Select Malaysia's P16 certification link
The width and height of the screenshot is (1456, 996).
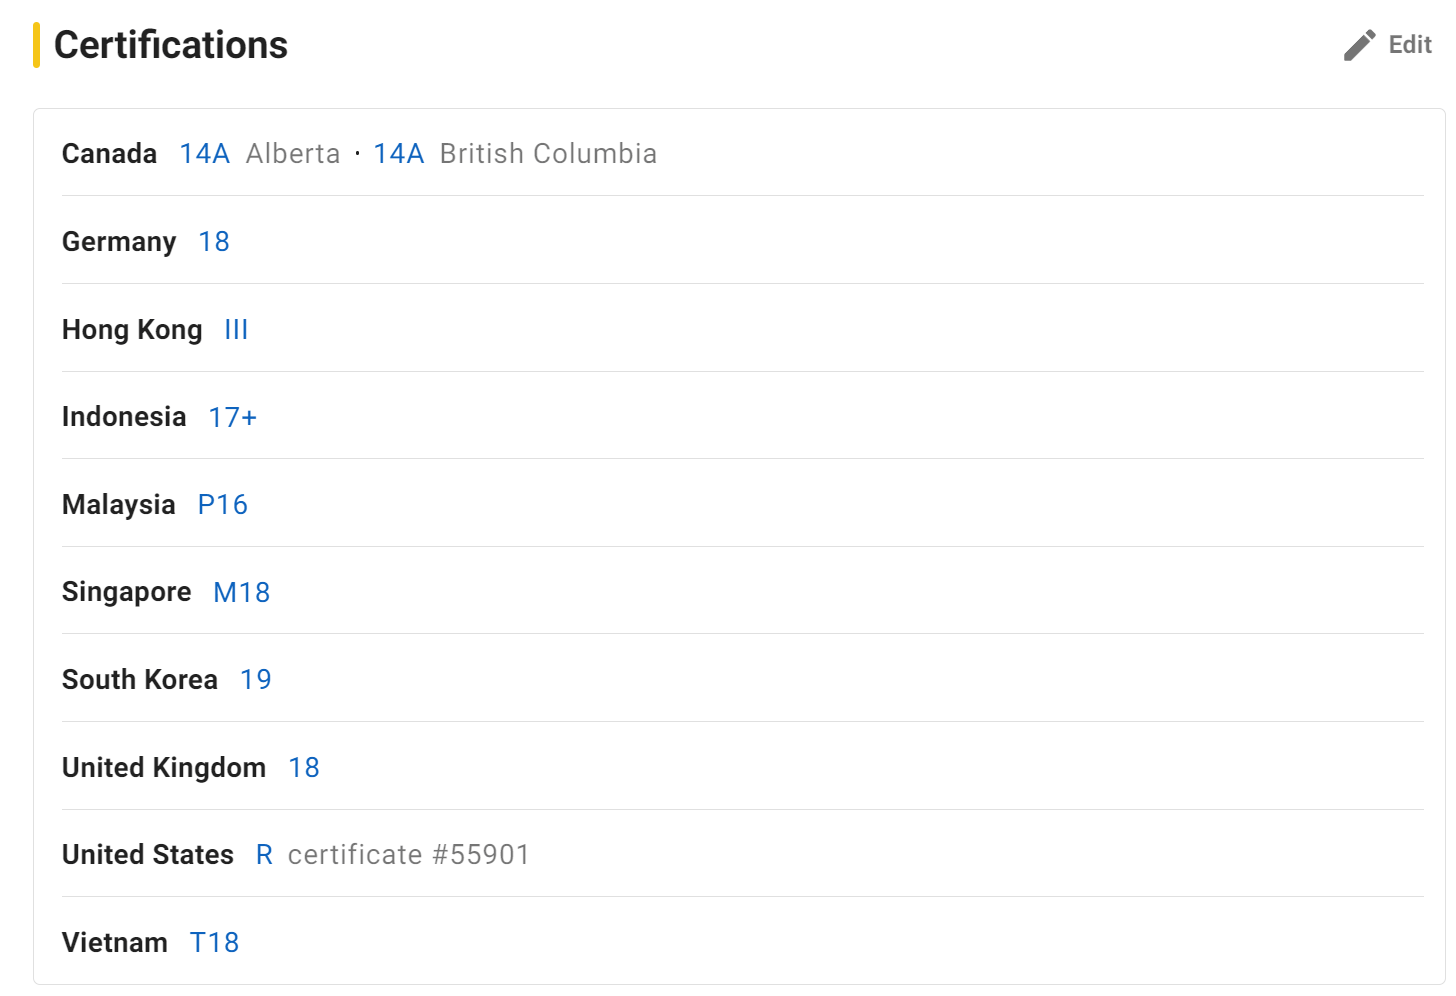tap(223, 505)
